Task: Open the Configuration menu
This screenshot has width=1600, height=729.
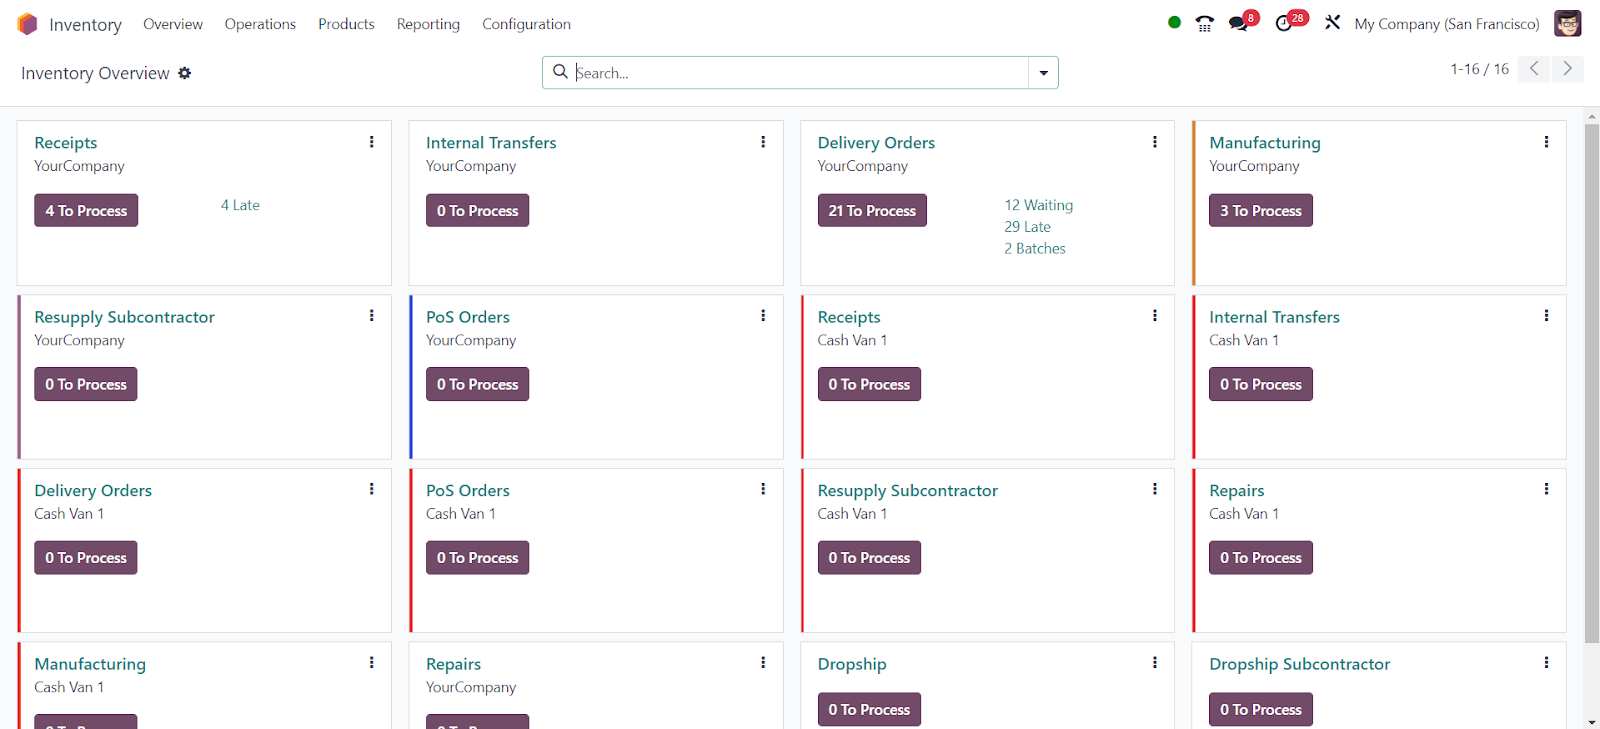Action: pyautogui.click(x=526, y=24)
